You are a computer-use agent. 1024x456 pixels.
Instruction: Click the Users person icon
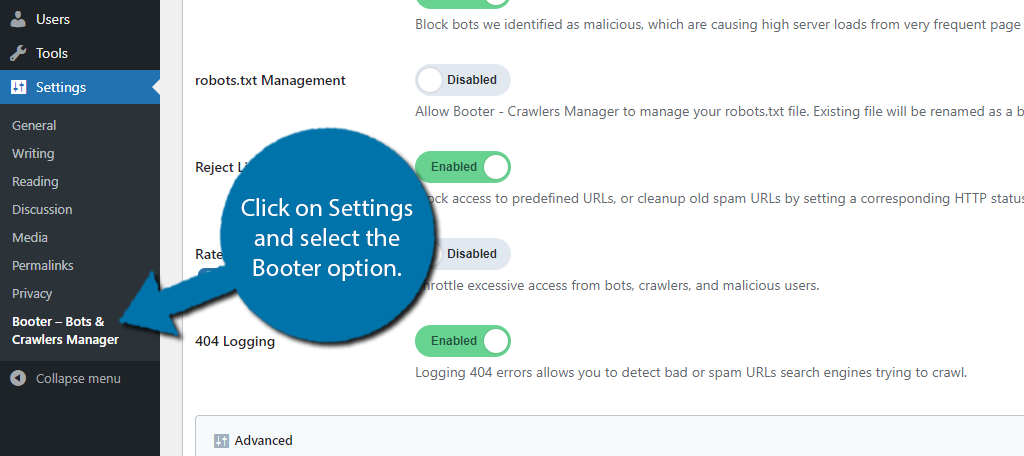click(x=18, y=19)
